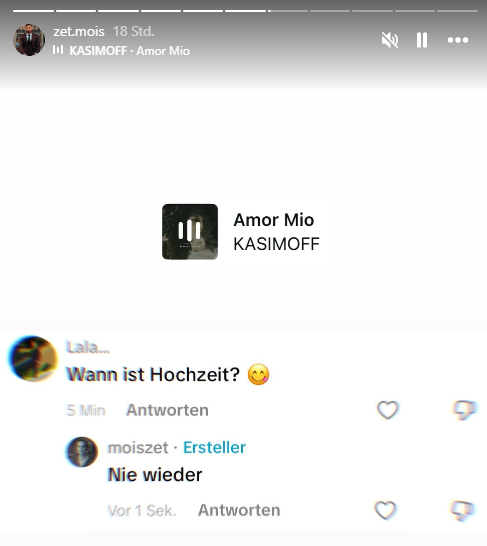
Task: Jump to the first story progress segment
Action: pyautogui.click(x=33, y=11)
